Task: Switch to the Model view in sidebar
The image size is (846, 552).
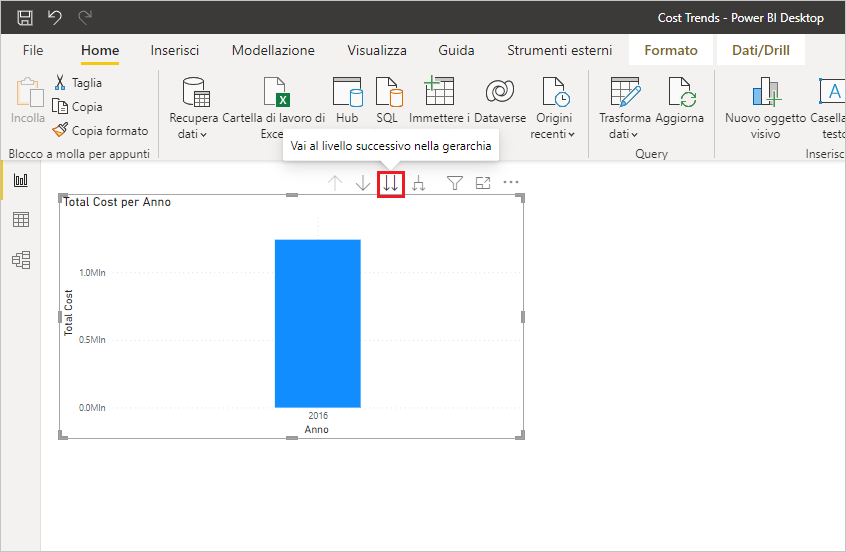Action: click(21, 260)
